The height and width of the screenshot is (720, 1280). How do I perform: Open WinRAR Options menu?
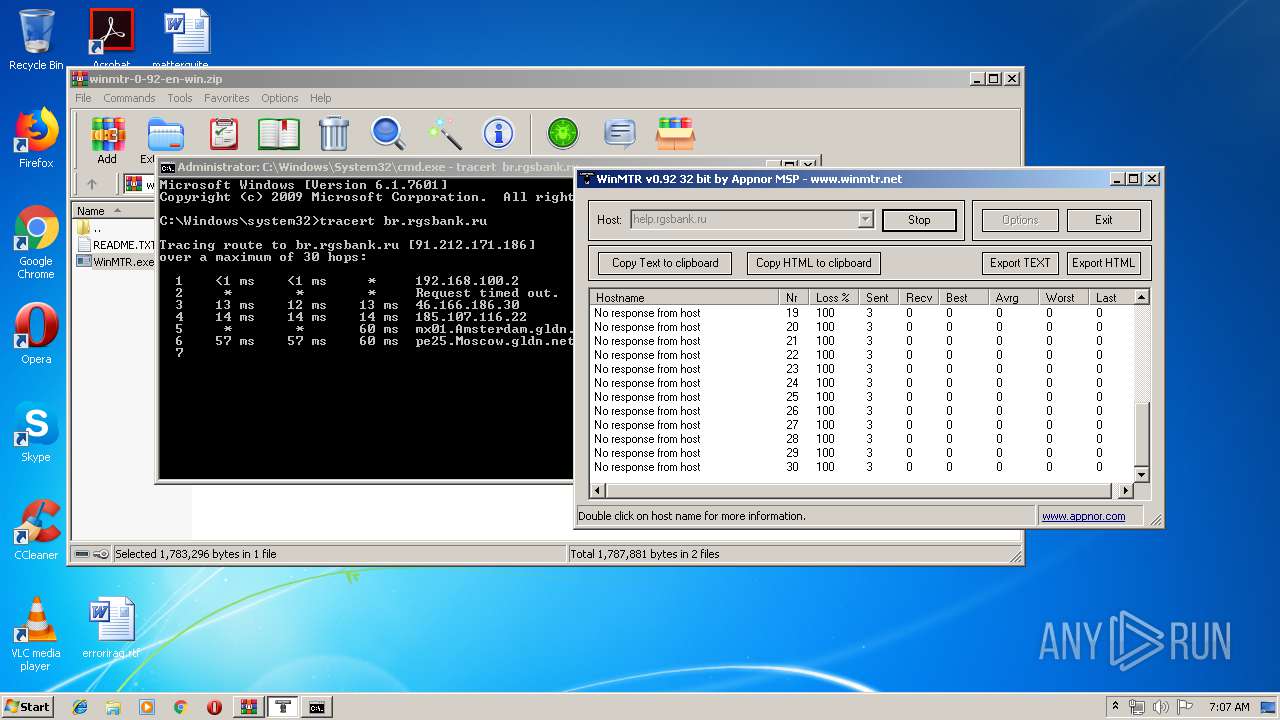click(x=280, y=98)
